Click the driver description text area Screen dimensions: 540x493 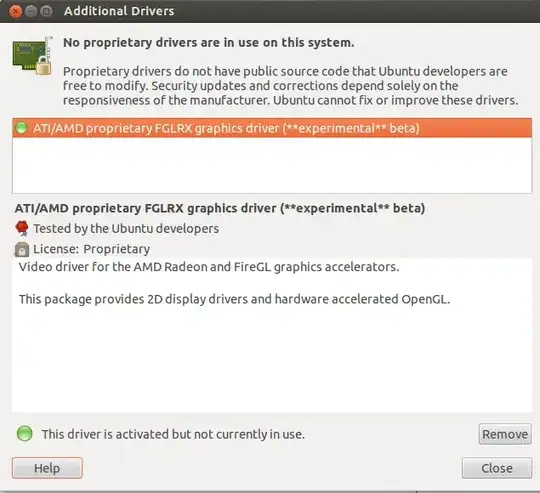[x=272, y=335]
